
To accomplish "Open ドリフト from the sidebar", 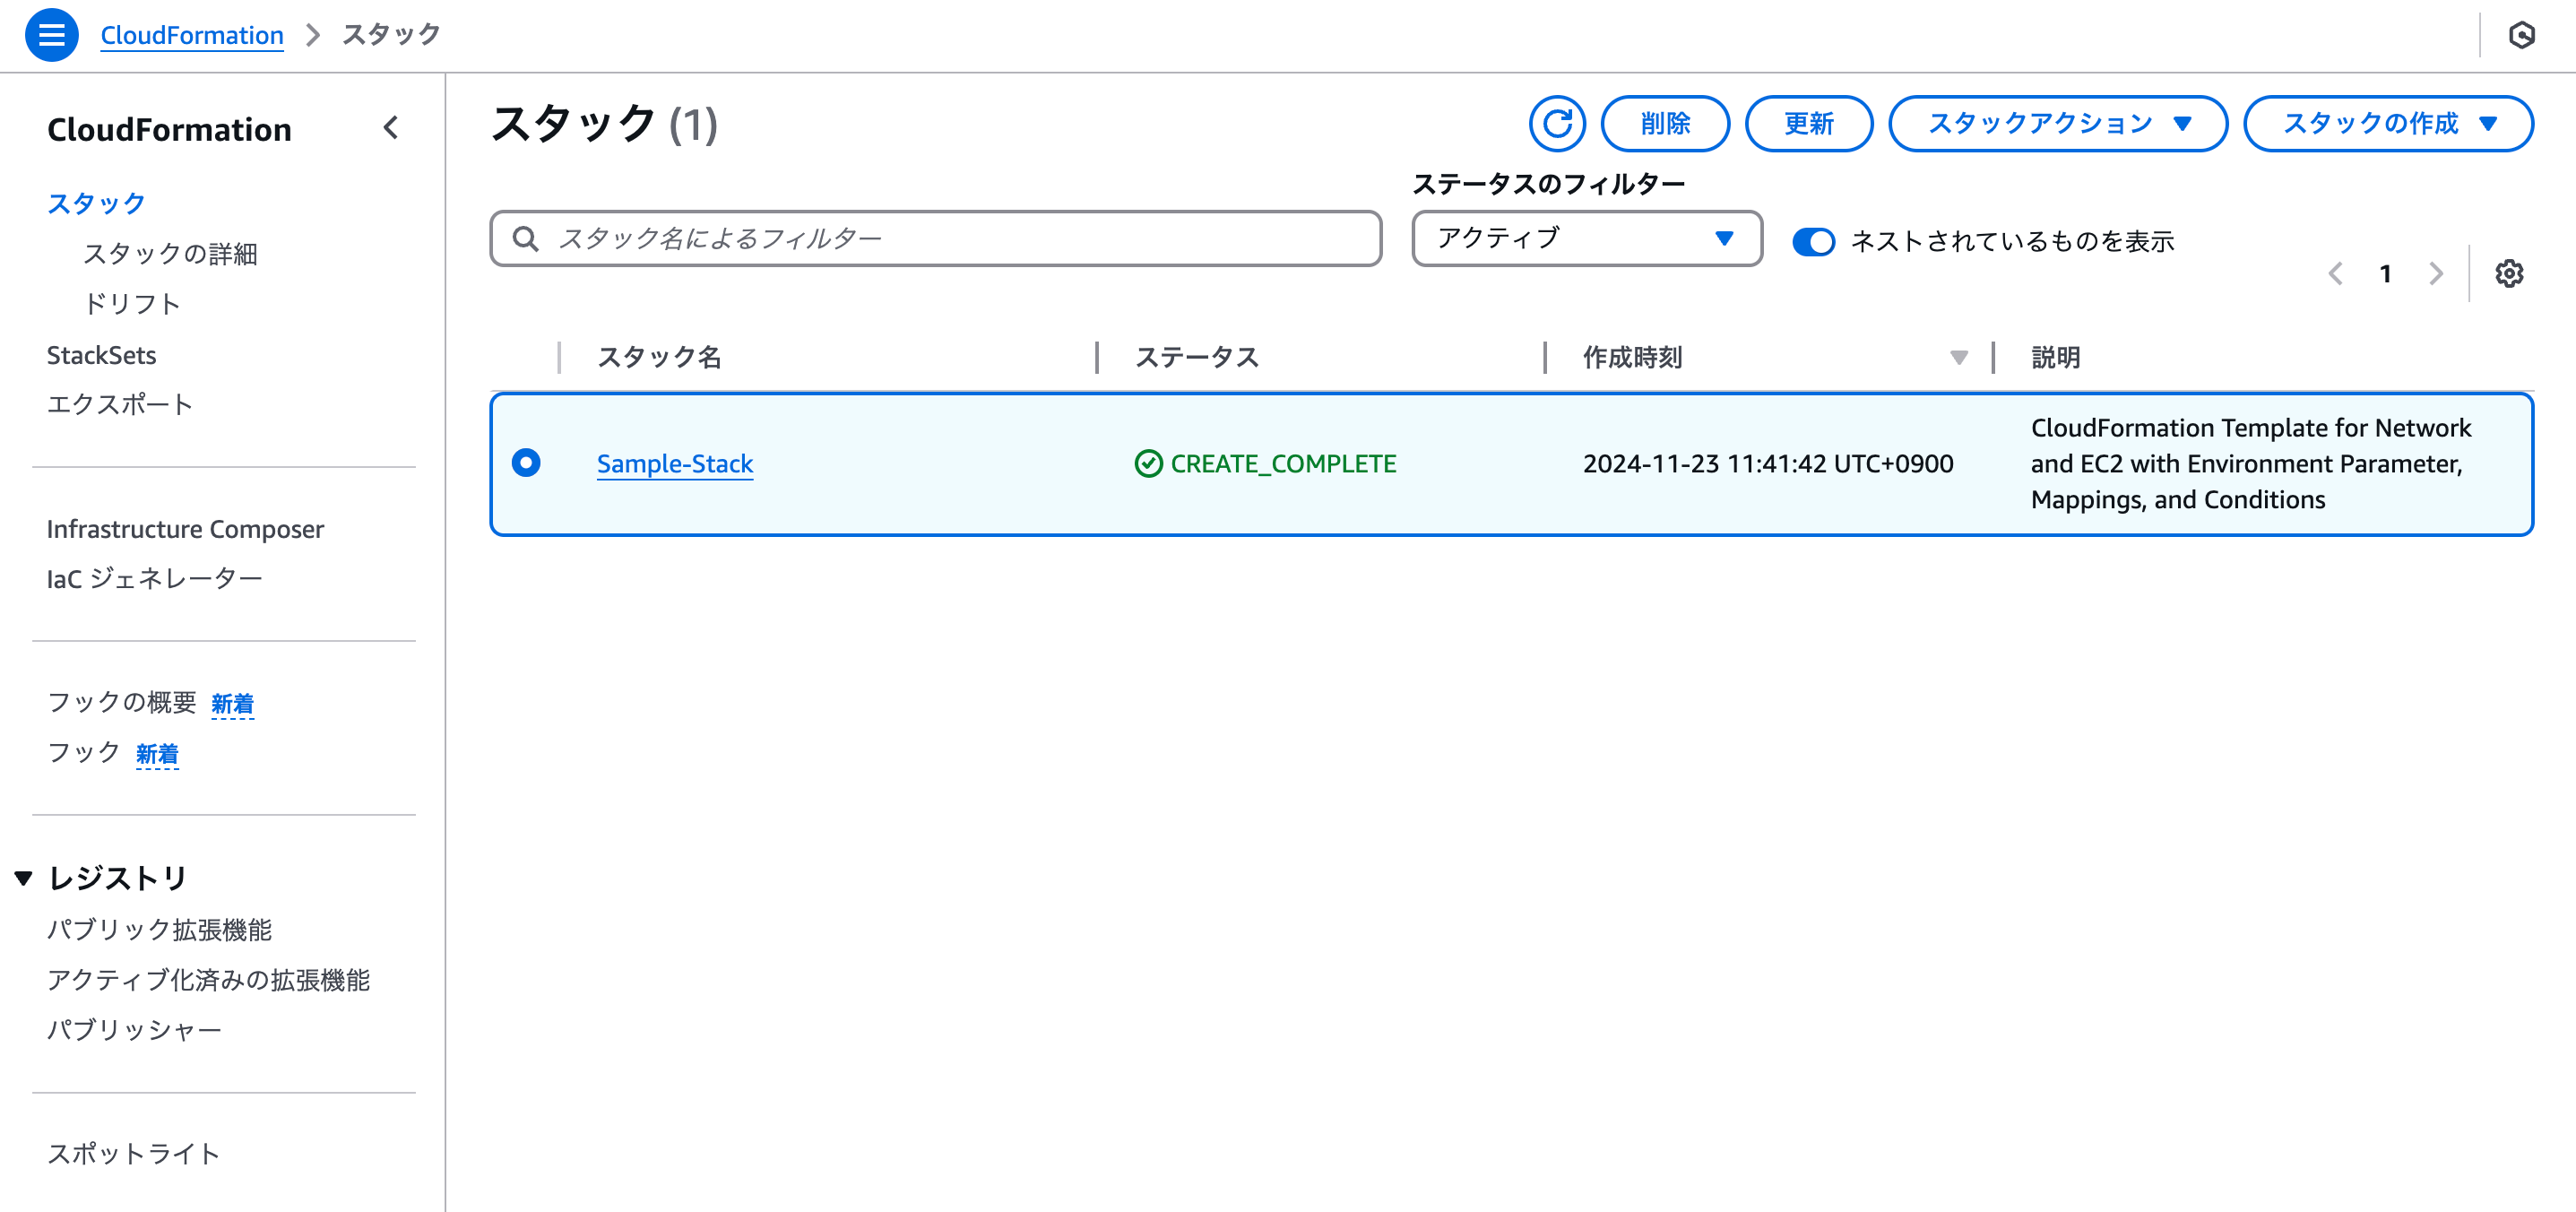I will pos(133,303).
